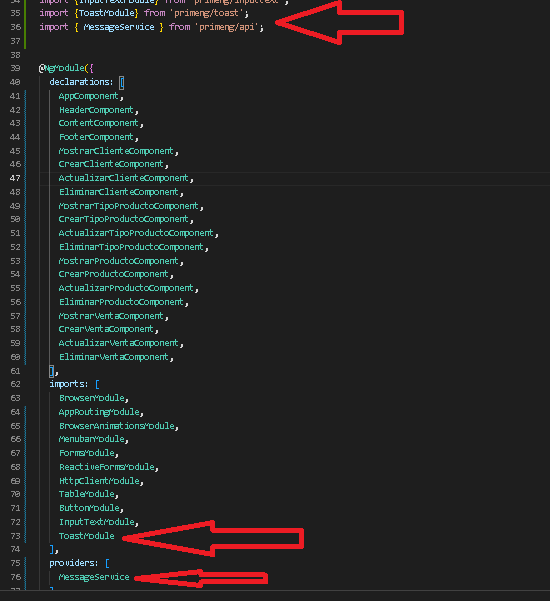The width and height of the screenshot is (550, 601).
Task: Click ToastModule in the line 35 import
Action: (107, 13)
